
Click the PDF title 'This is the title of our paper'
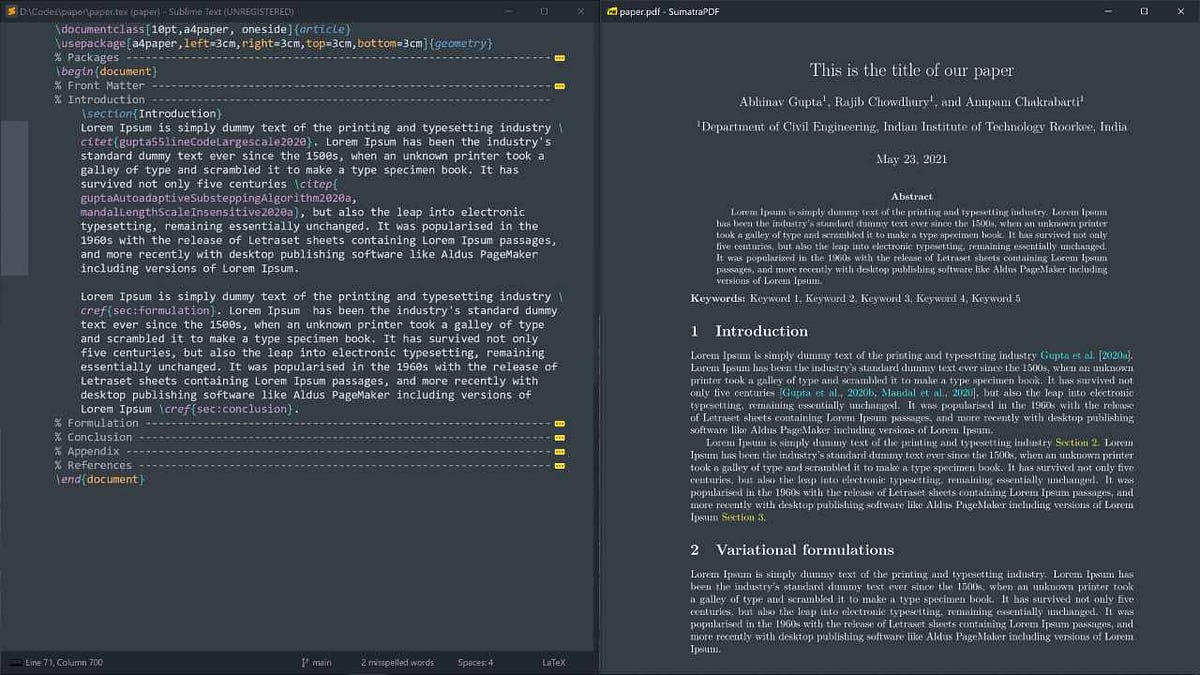[x=912, y=71]
